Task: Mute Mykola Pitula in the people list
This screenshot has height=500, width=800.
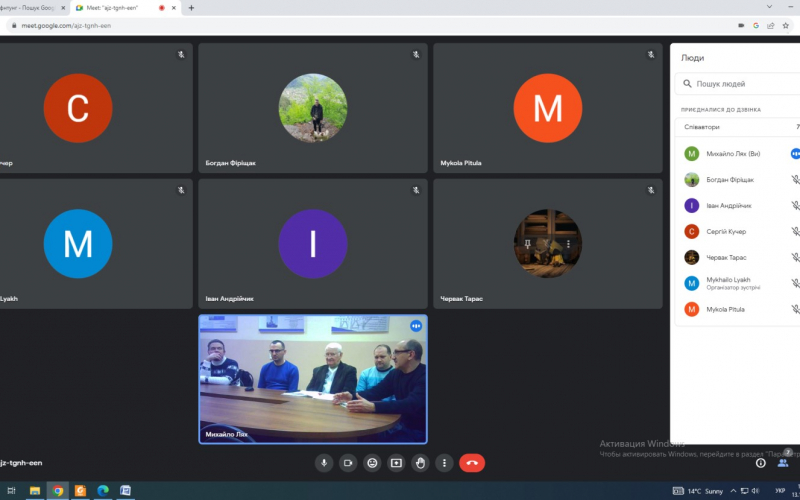Action: pos(795,309)
